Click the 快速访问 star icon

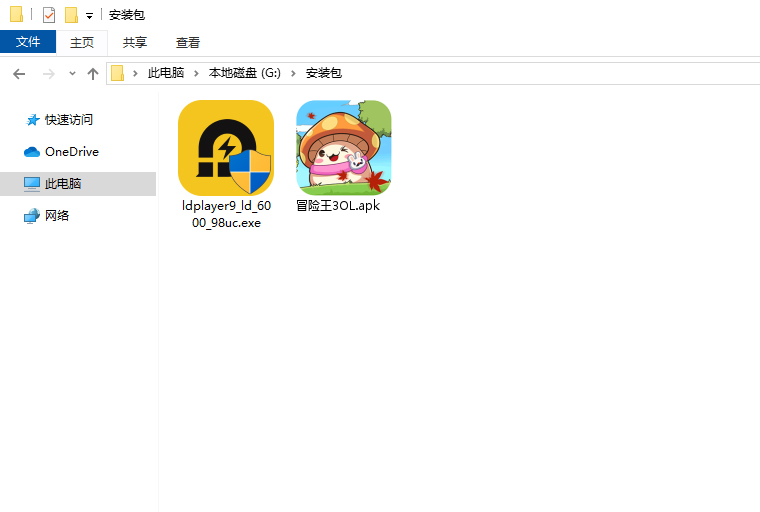[x=32, y=120]
